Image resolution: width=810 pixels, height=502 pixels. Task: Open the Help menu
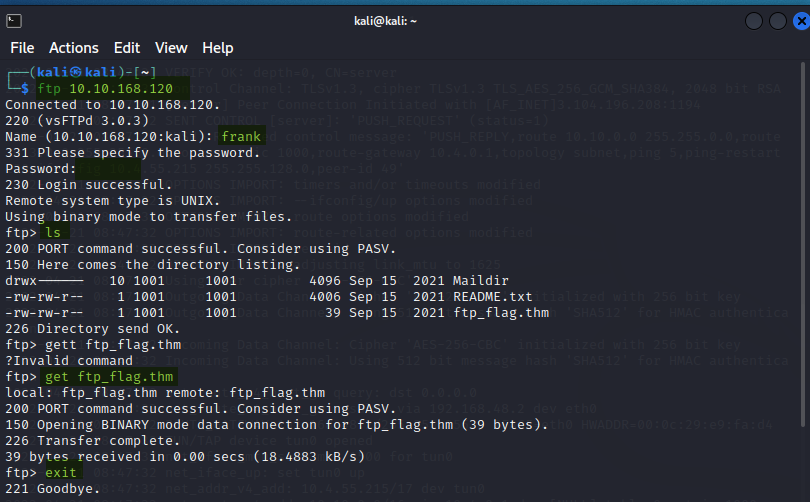(217, 48)
